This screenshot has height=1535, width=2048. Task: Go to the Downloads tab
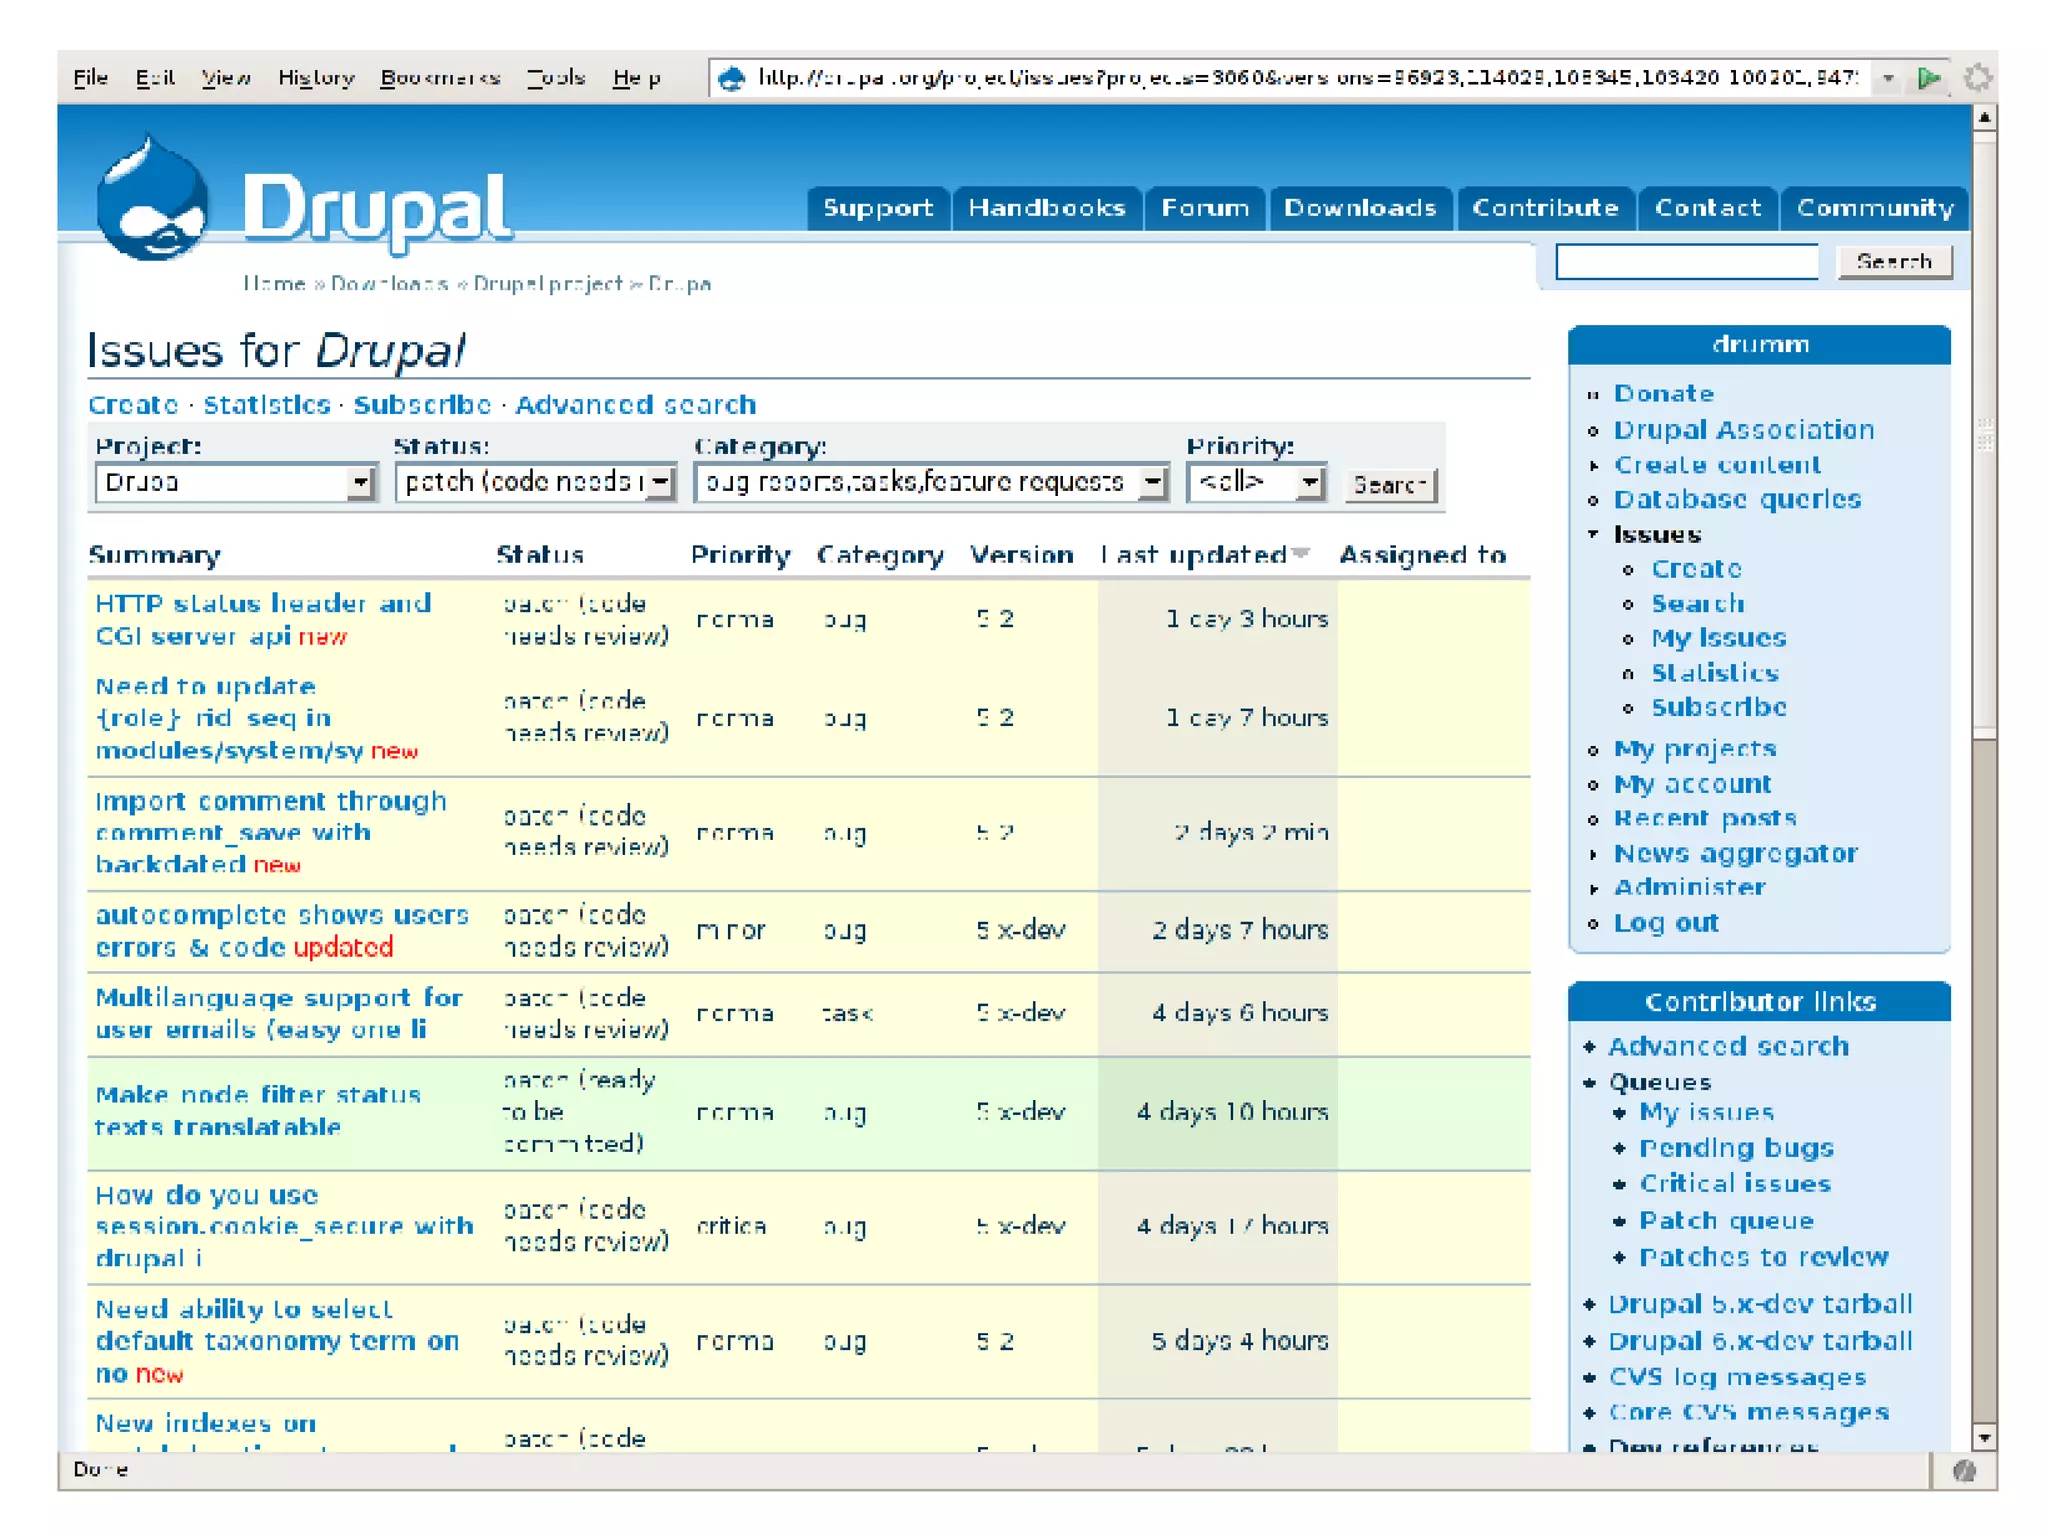click(x=1360, y=208)
